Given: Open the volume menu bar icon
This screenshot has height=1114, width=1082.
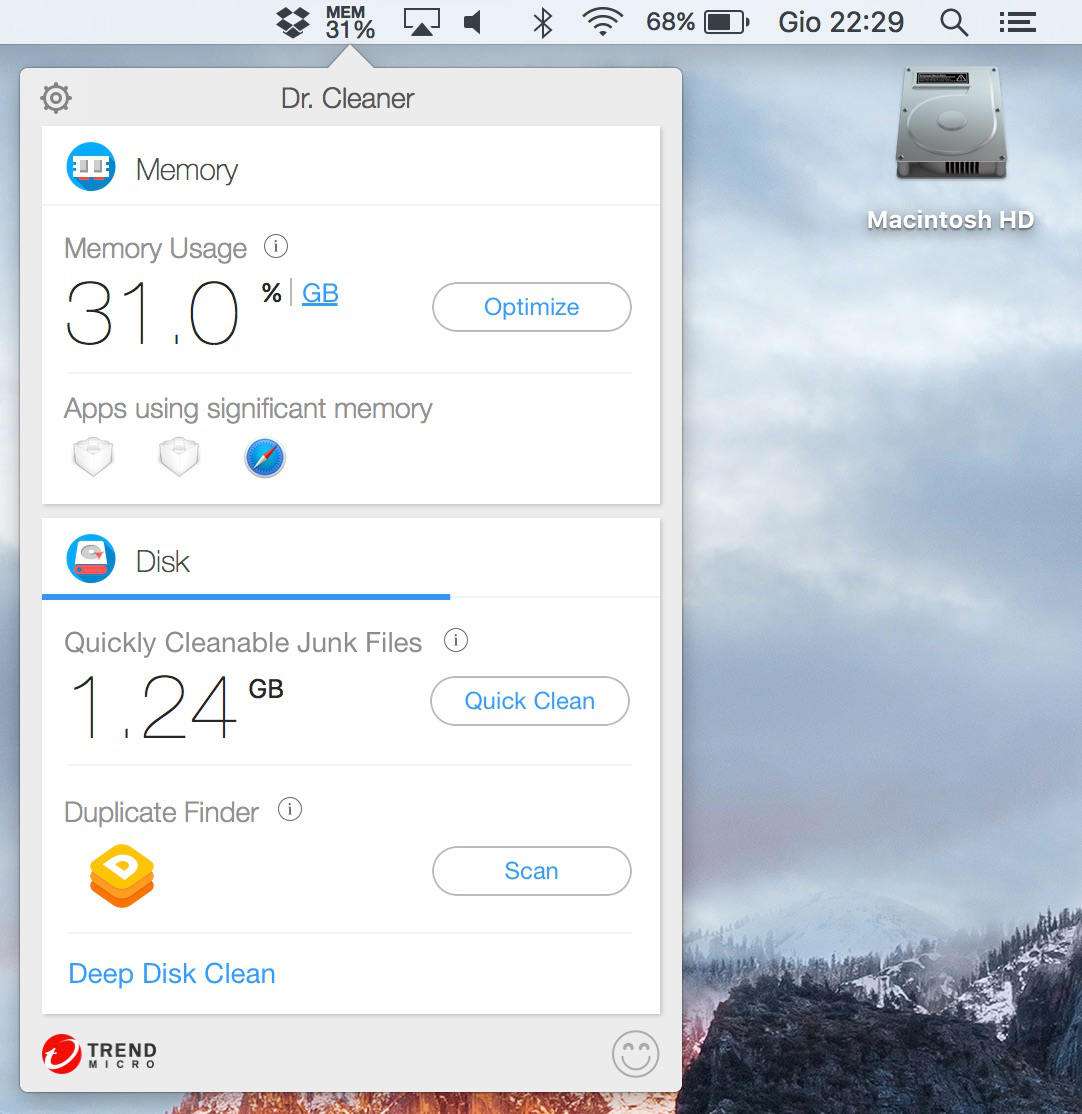Looking at the screenshot, I should (472, 22).
